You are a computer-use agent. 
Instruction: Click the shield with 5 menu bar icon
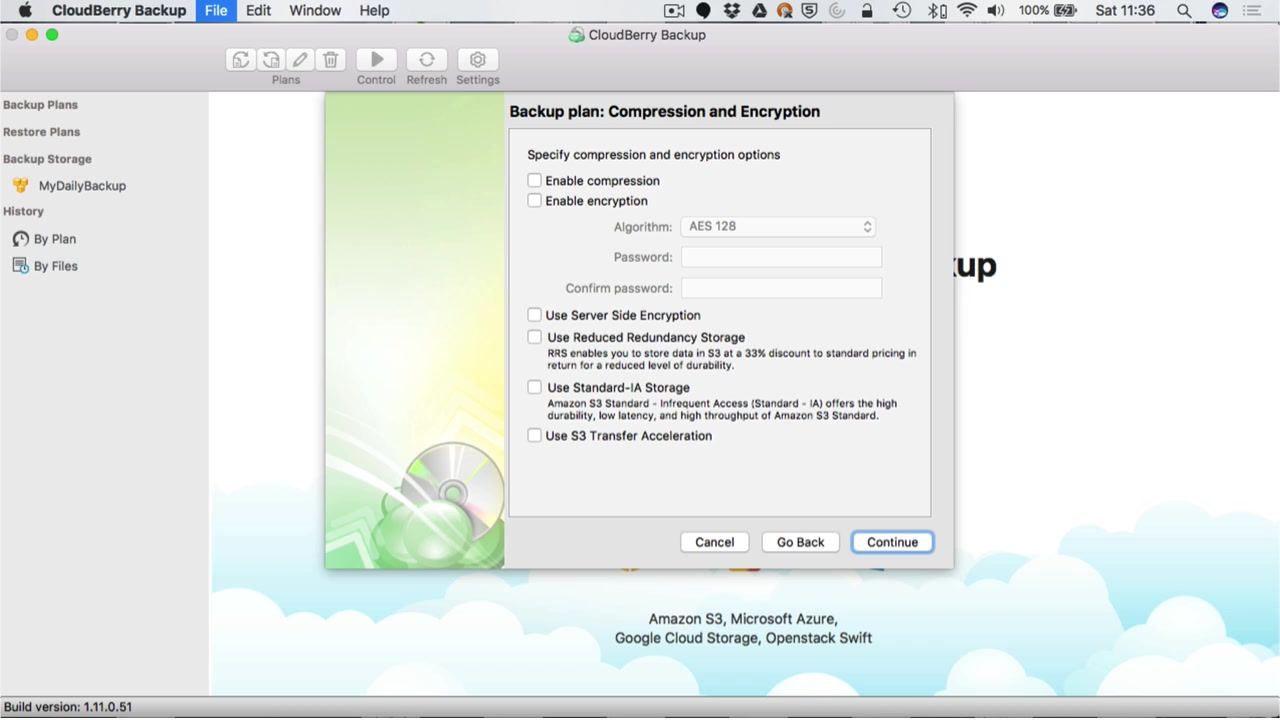click(810, 11)
